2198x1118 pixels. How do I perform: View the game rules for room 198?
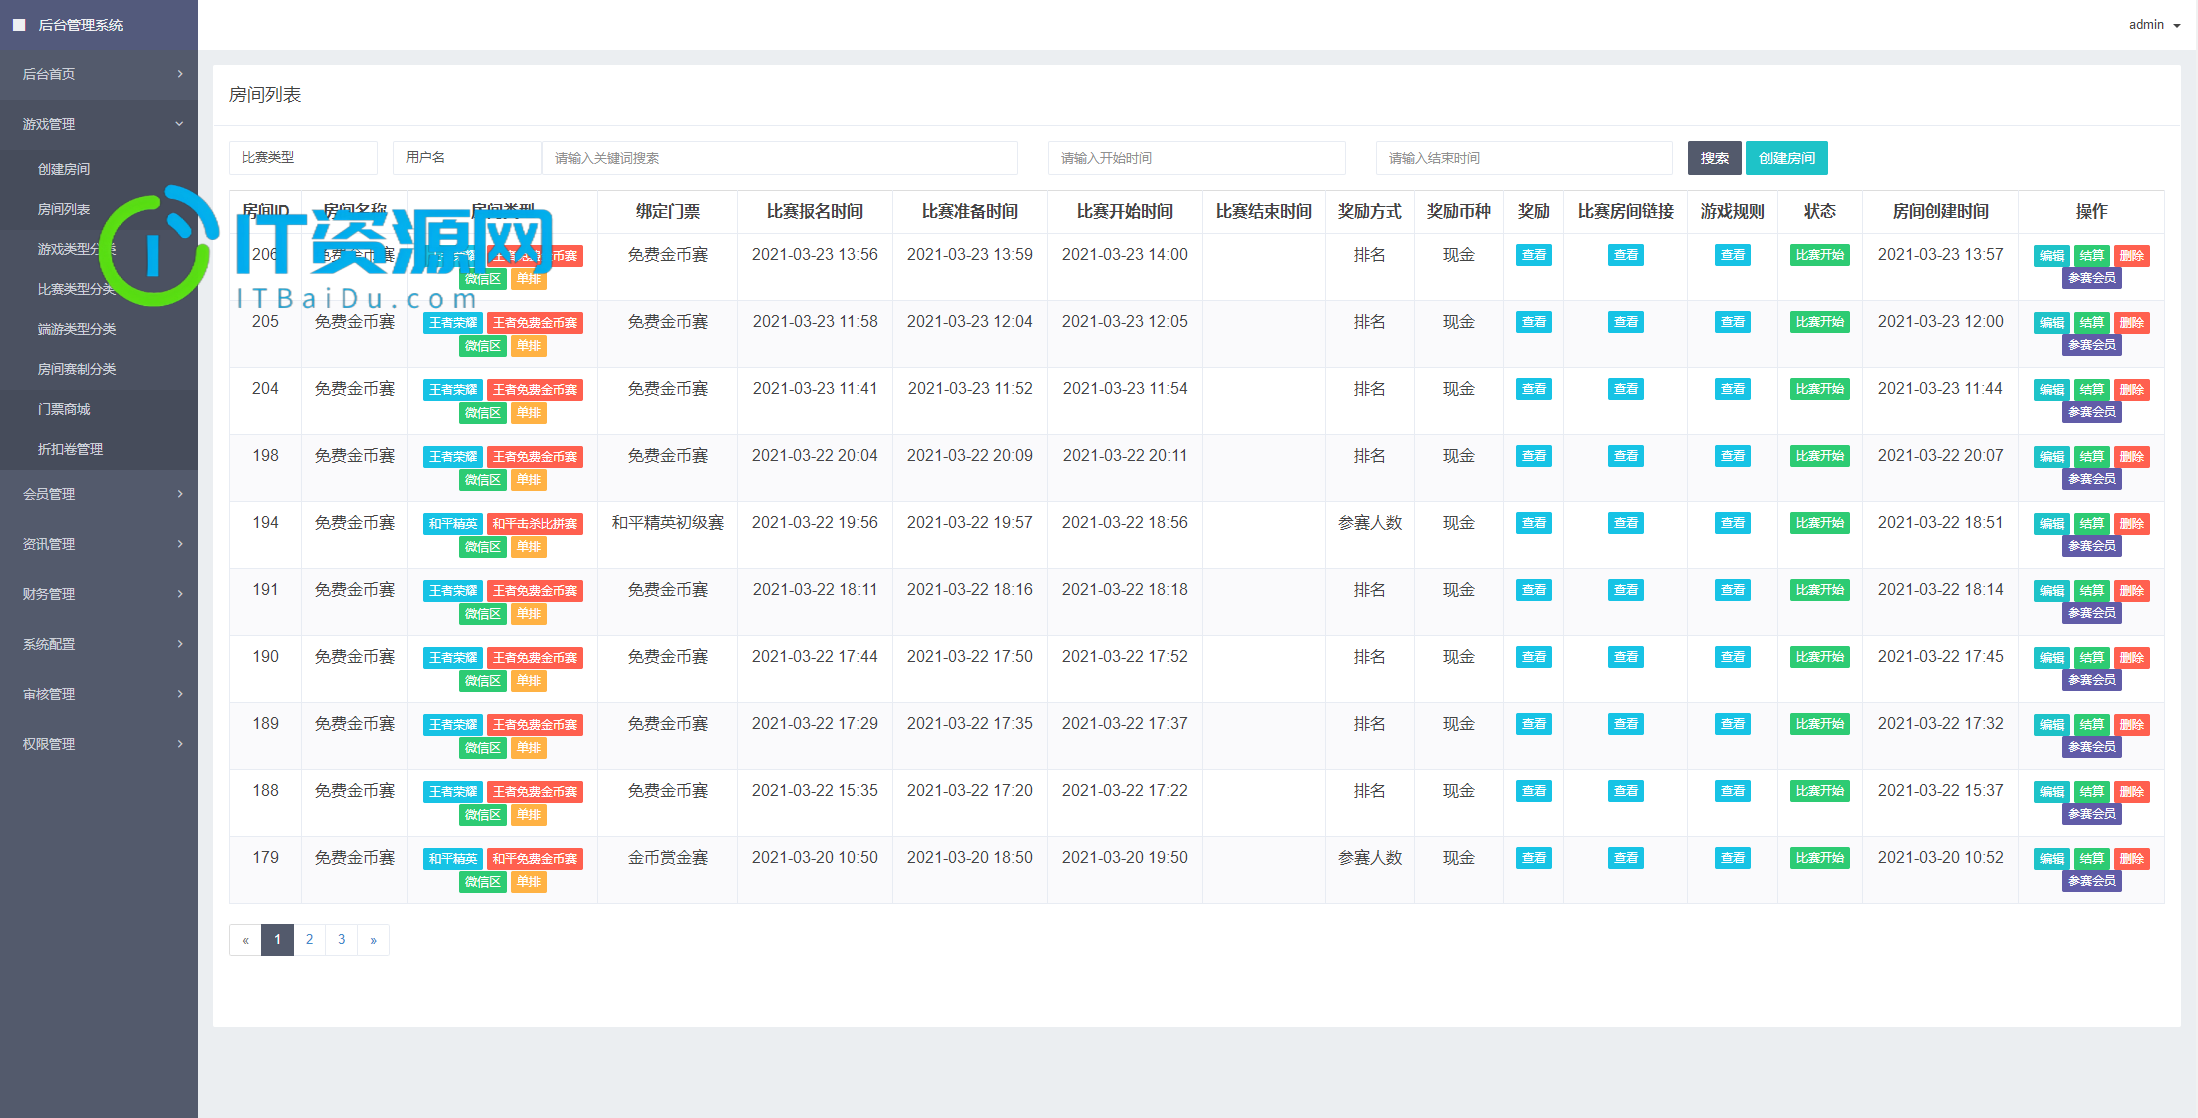(1732, 456)
